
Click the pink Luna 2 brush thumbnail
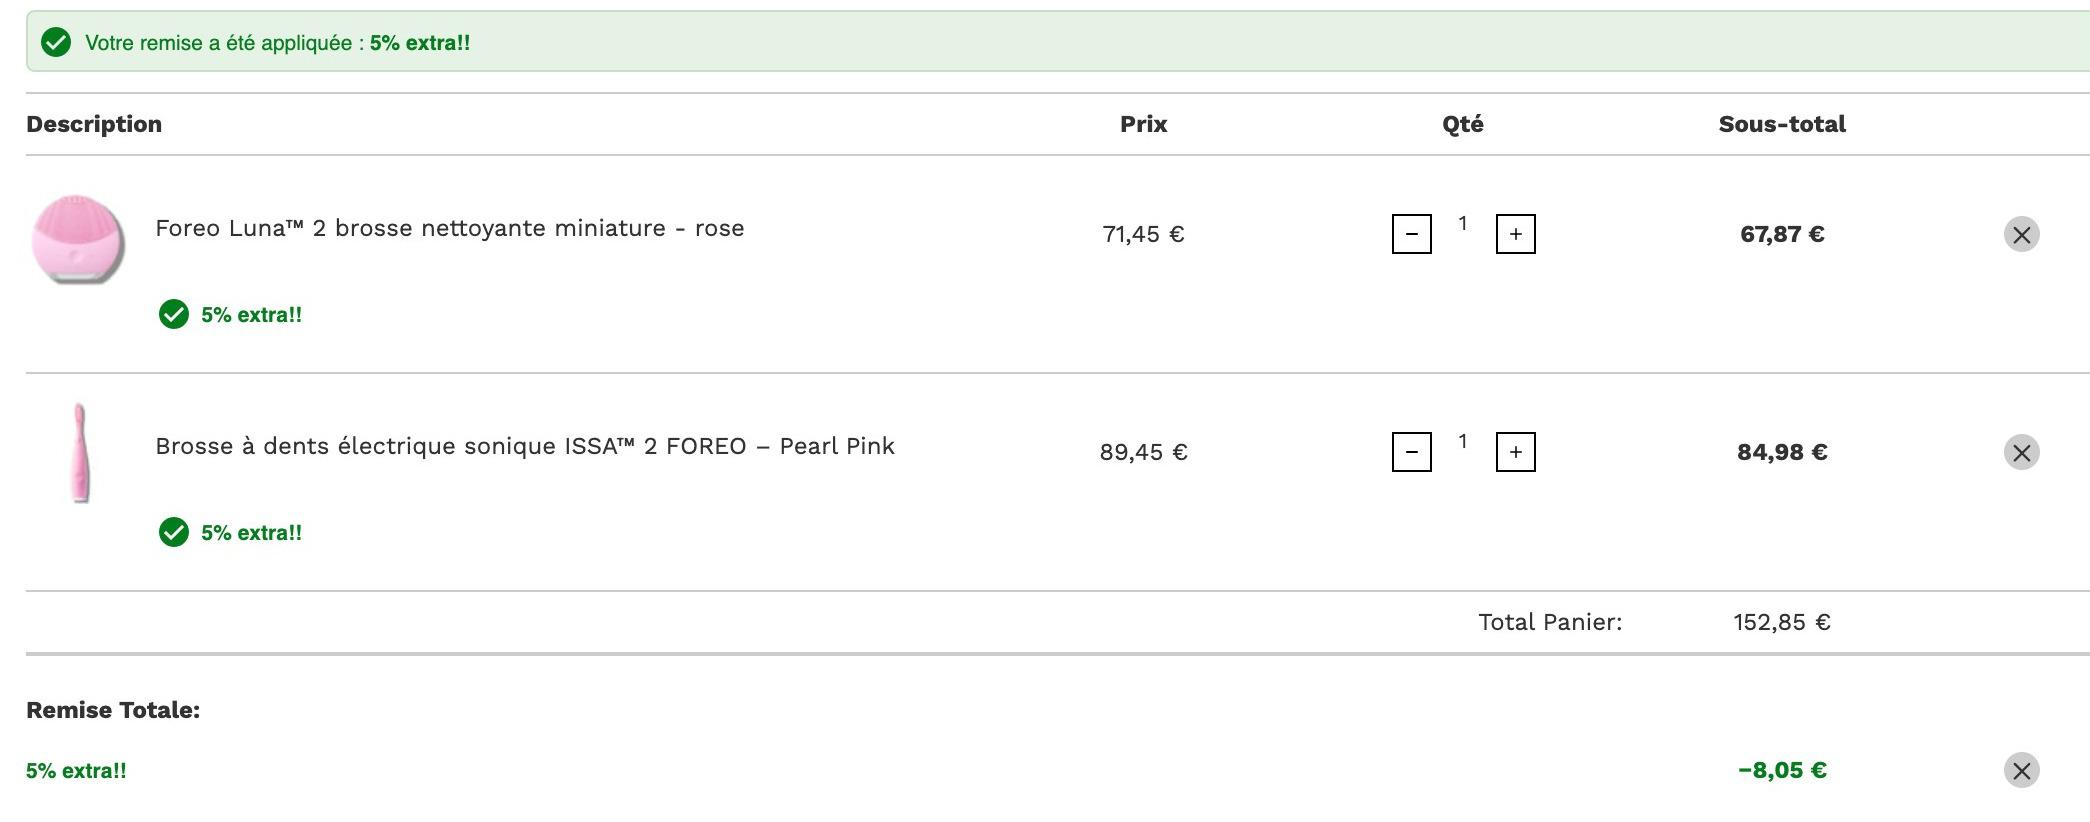pos(78,240)
